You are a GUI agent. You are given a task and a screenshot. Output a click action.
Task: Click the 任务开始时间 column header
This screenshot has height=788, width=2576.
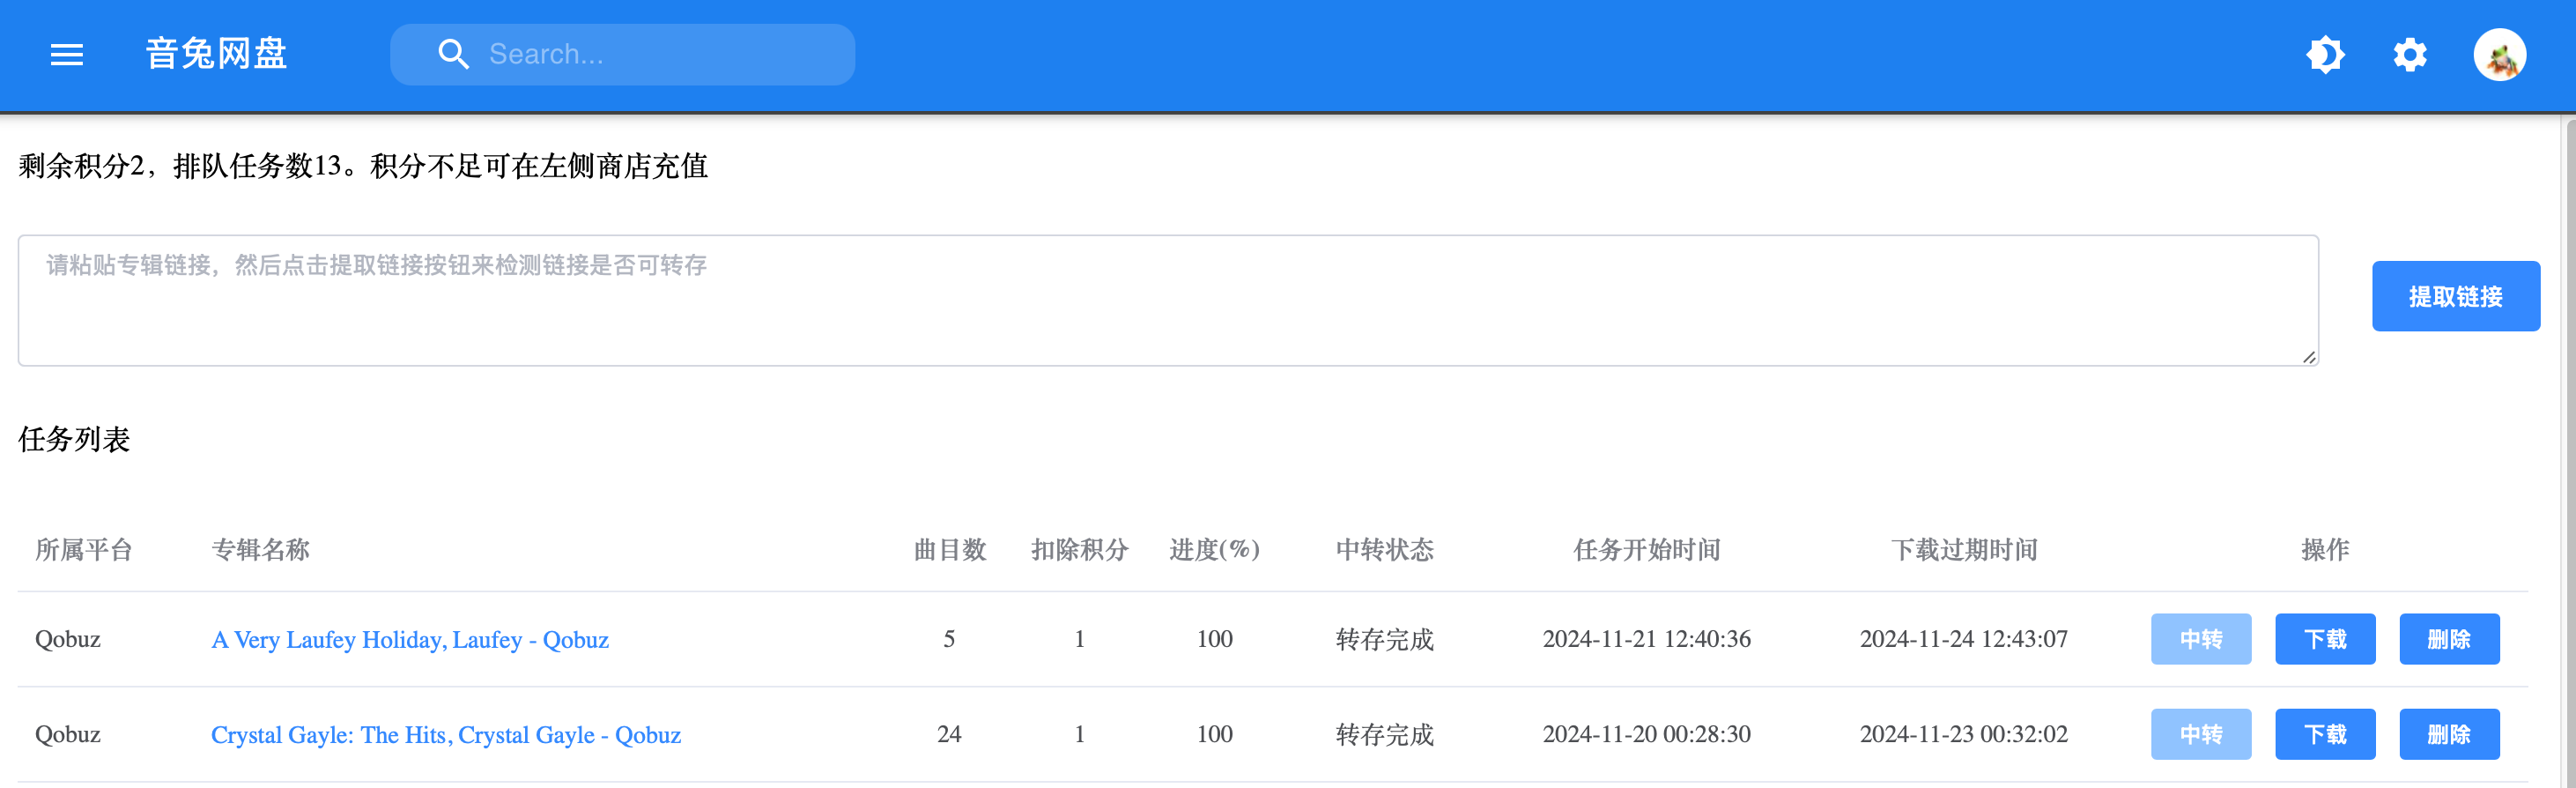click(1647, 549)
